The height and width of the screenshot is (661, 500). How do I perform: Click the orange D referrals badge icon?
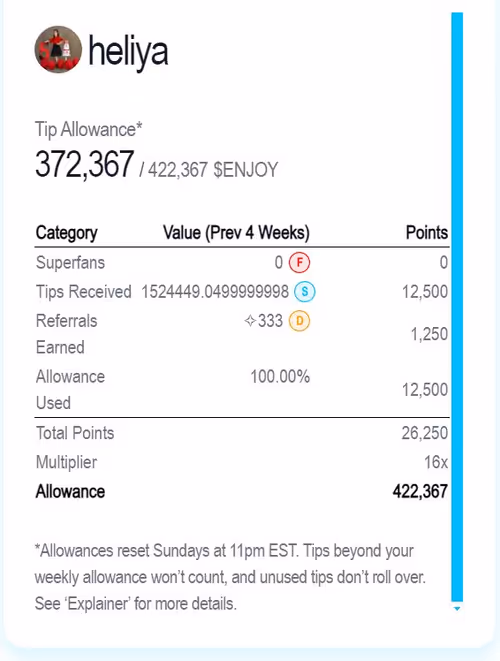coord(299,321)
